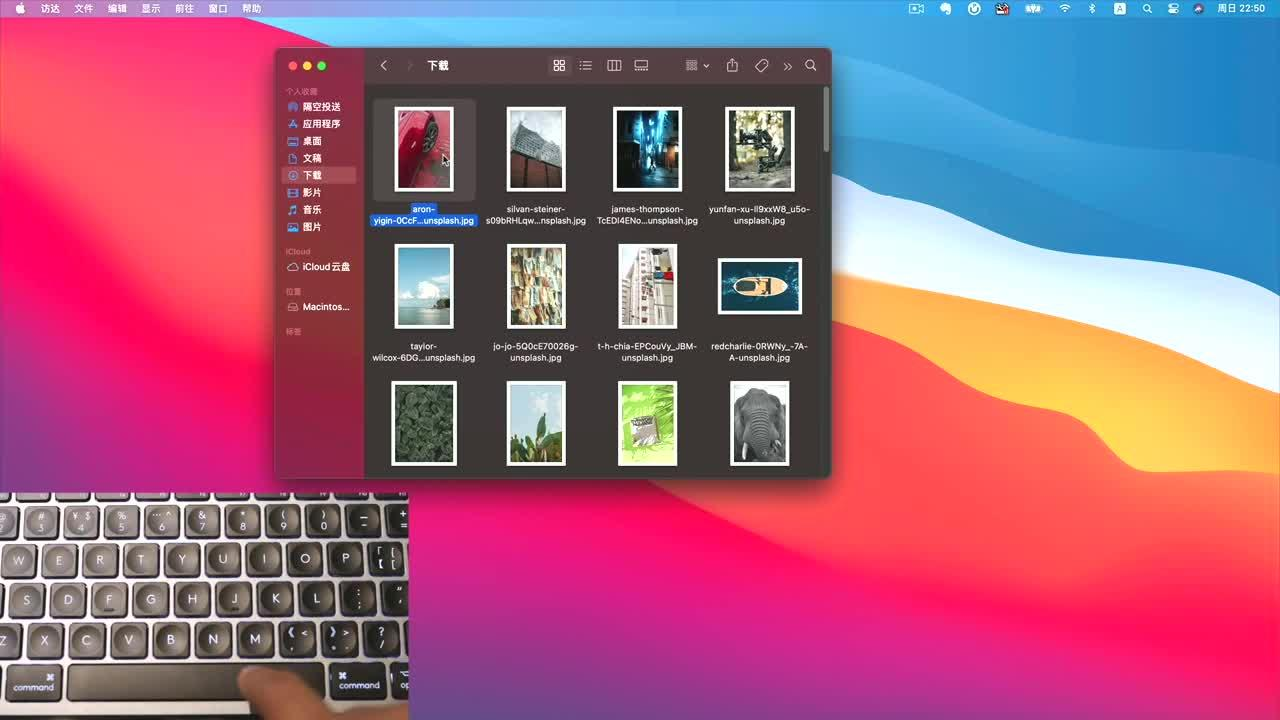1280x720 pixels.
Task: Click the tag icon in the Finder toolbar
Action: click(762, 65)
